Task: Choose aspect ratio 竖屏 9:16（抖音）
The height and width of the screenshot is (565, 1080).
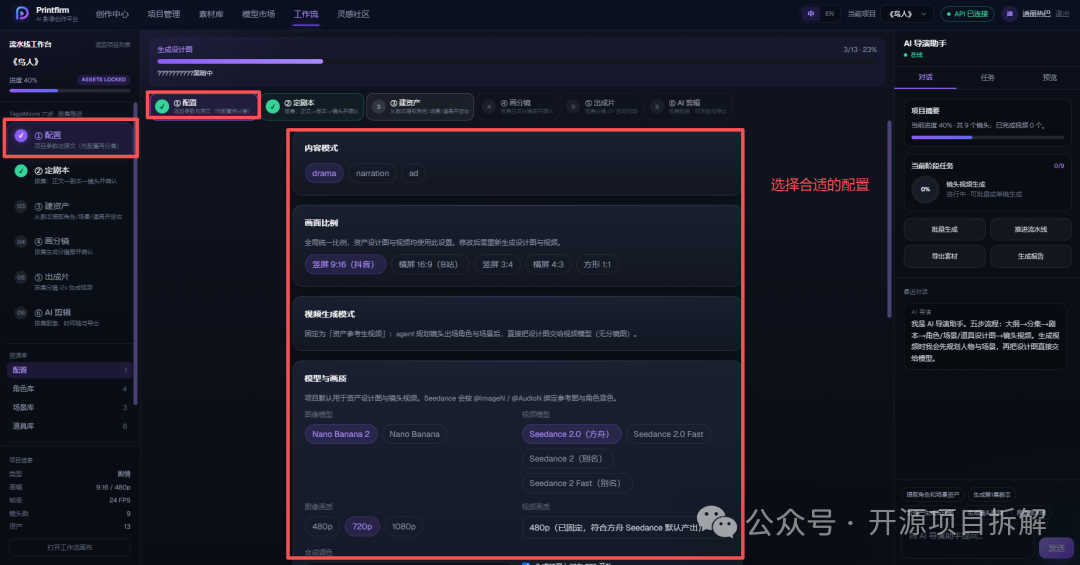Action: pyautogui.click(x=345, y=265)
